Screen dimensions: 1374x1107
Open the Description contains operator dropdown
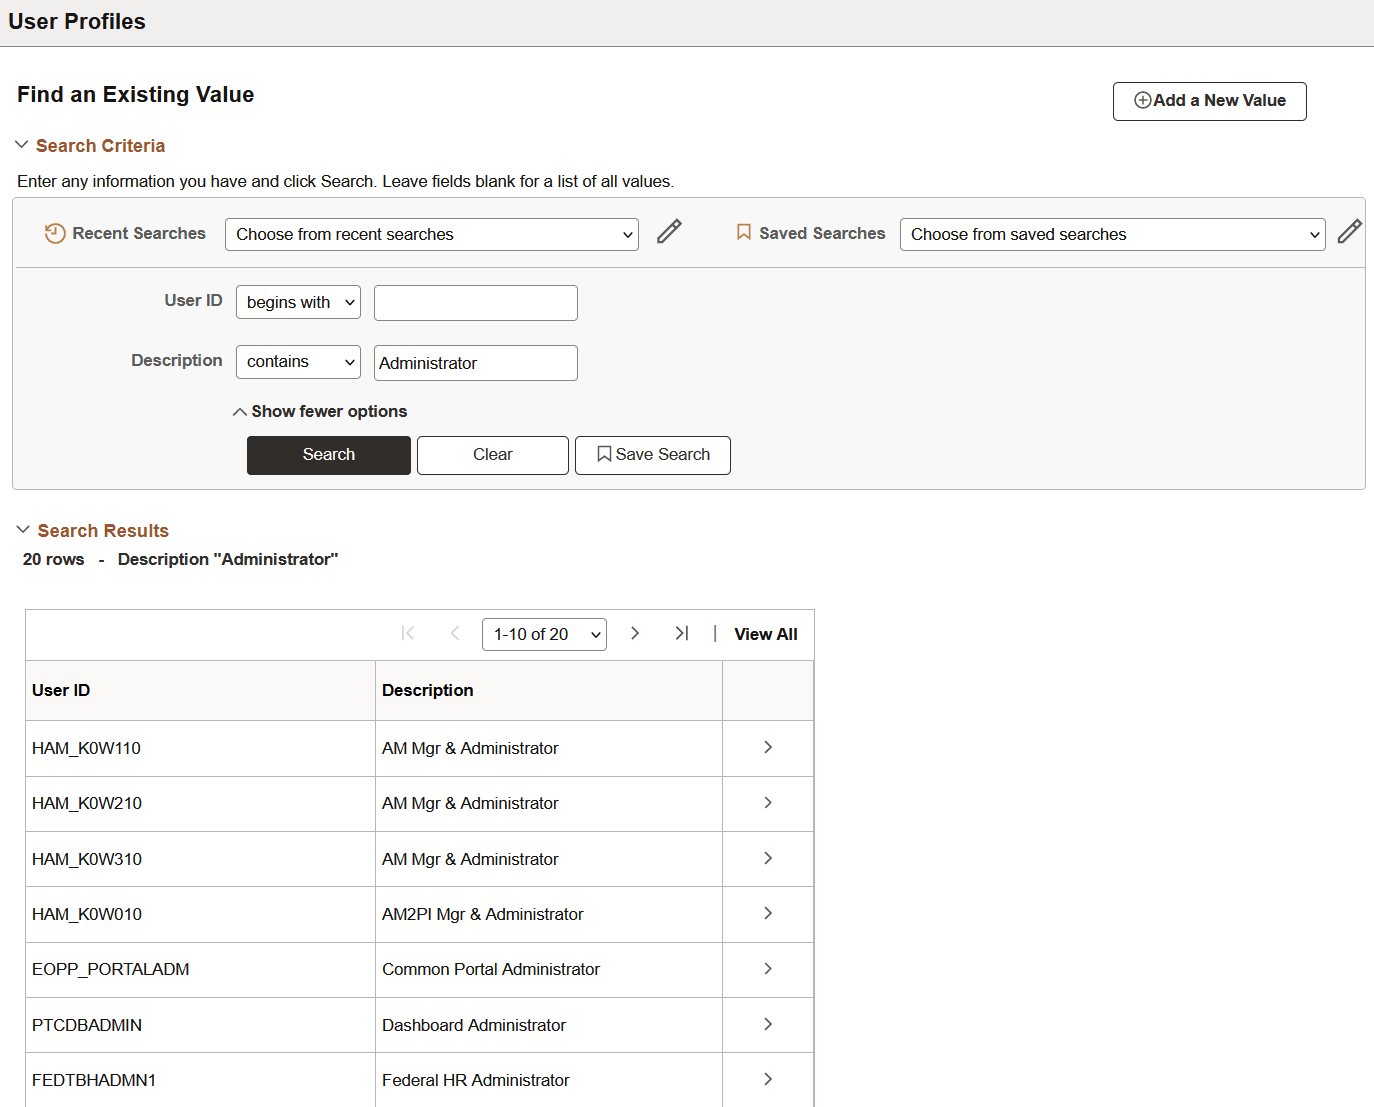297,362
